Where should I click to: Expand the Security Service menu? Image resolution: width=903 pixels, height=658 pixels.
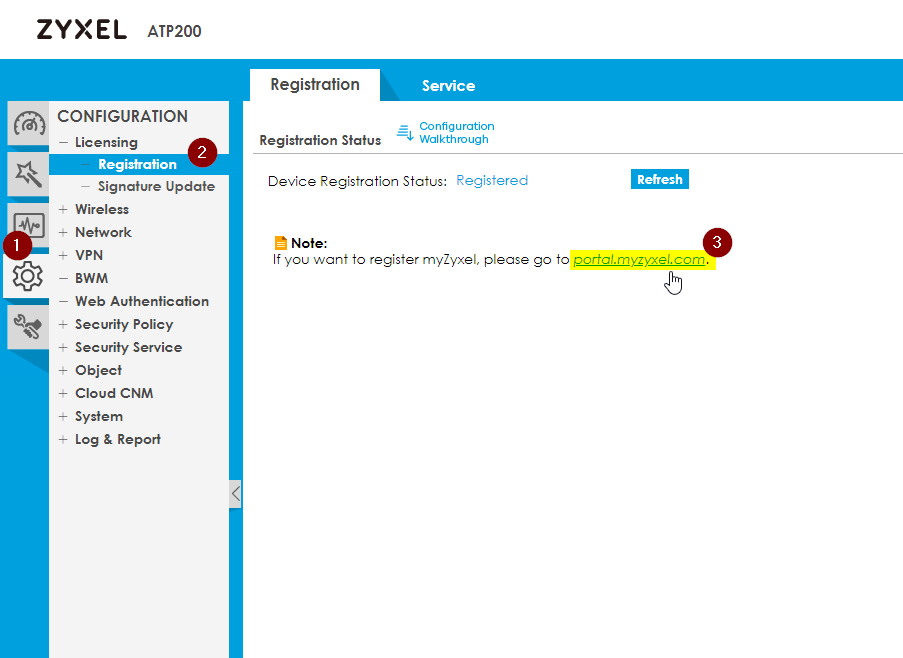pyautogui.click(x=63, y=348)
